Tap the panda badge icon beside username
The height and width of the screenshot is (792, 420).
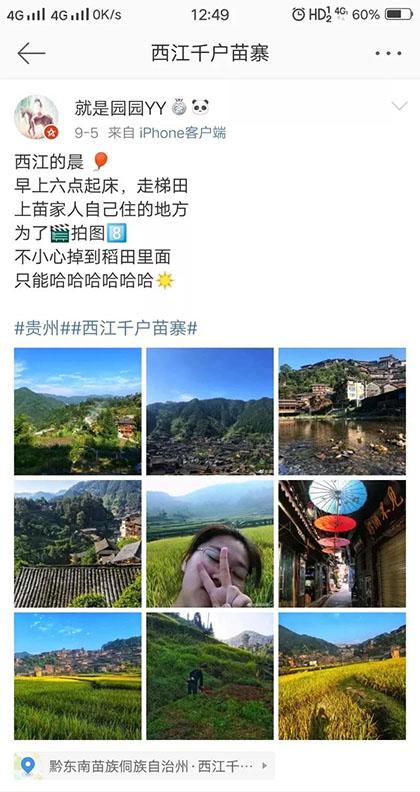coord(200,108)
